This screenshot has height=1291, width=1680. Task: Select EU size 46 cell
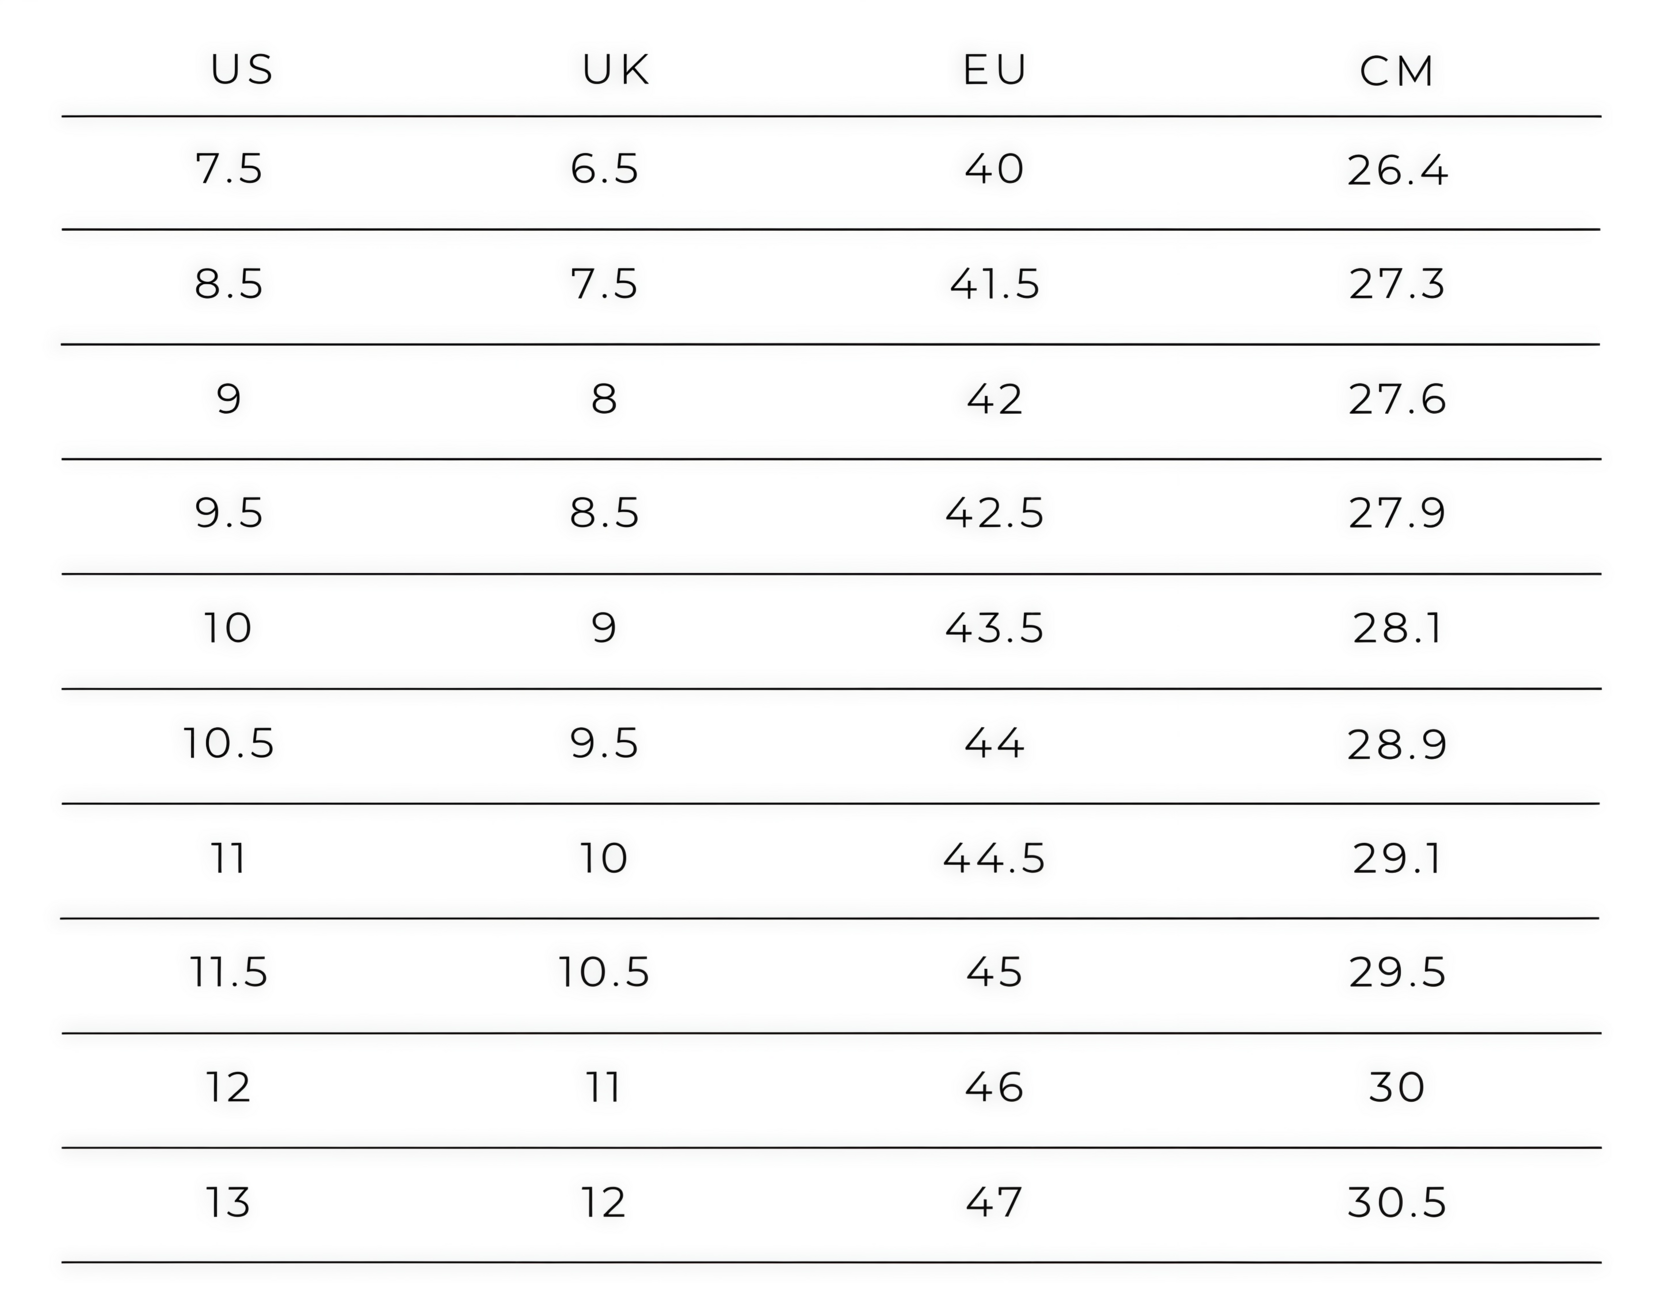(995, 1088)
